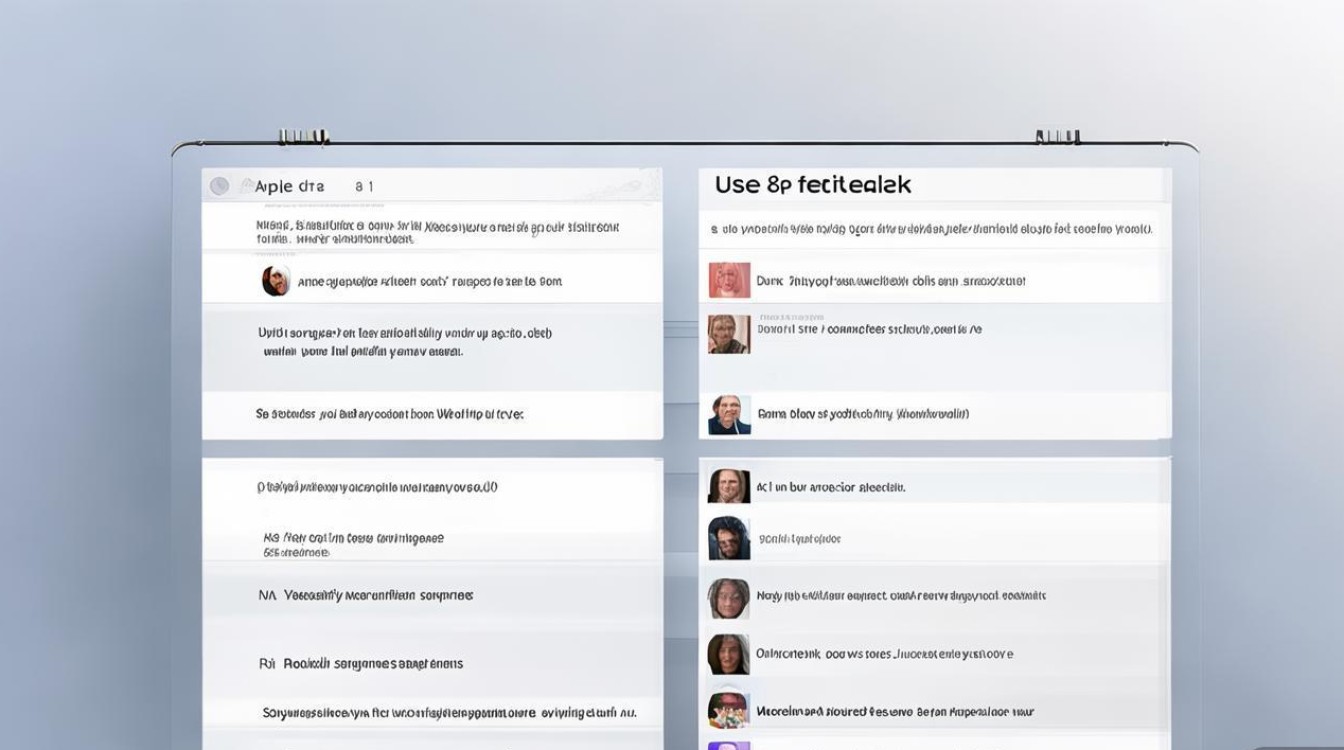Image resolution: width=1344 pixels, height=750 pixels.
Task: Select the 'Aiple dta' panel header
Action: [290, 186]
